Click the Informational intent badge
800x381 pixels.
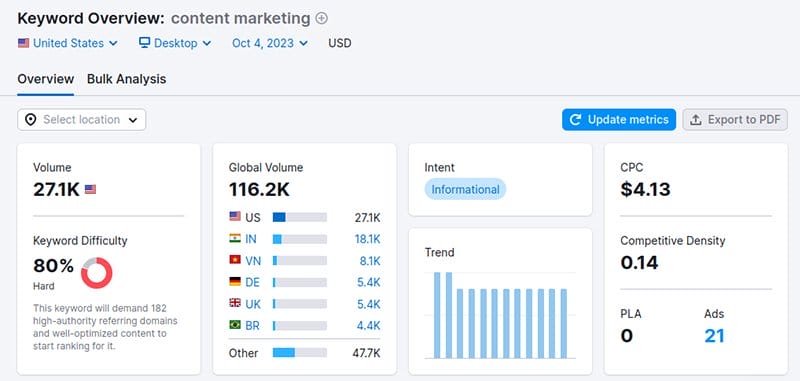465,189
